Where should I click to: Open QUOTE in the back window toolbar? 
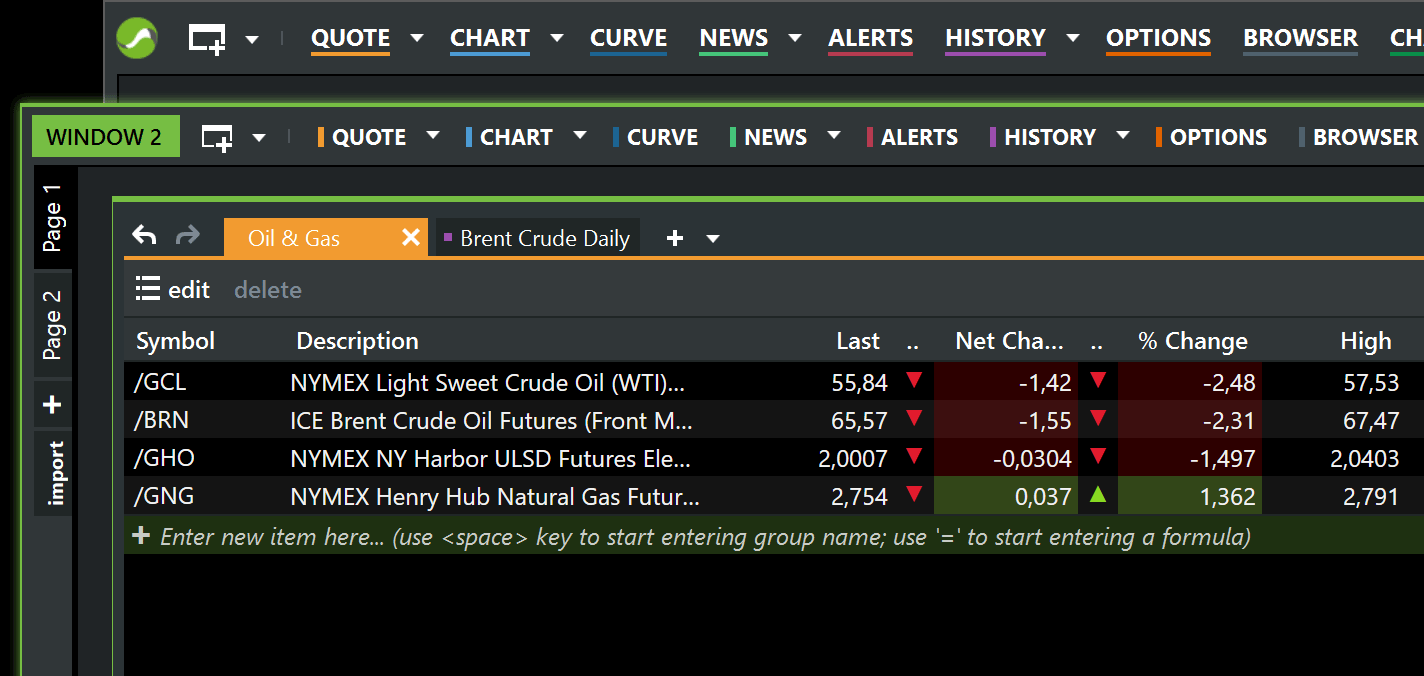350,38
